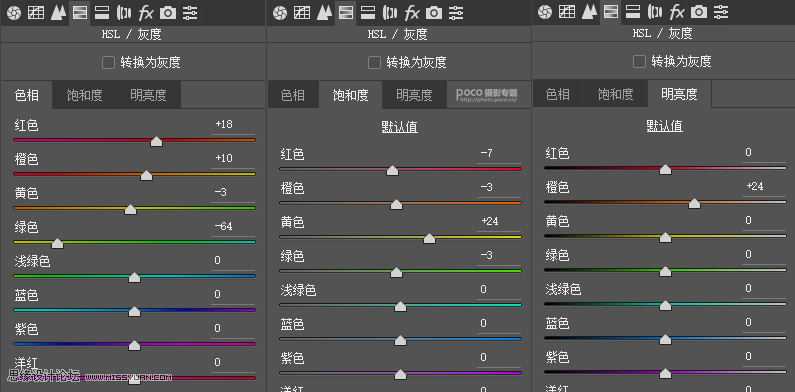This screenshot has height=392, width=795.
Task: Open Presets sliders icon in the Saturation panel toolbar
Action: pos(456,13)
